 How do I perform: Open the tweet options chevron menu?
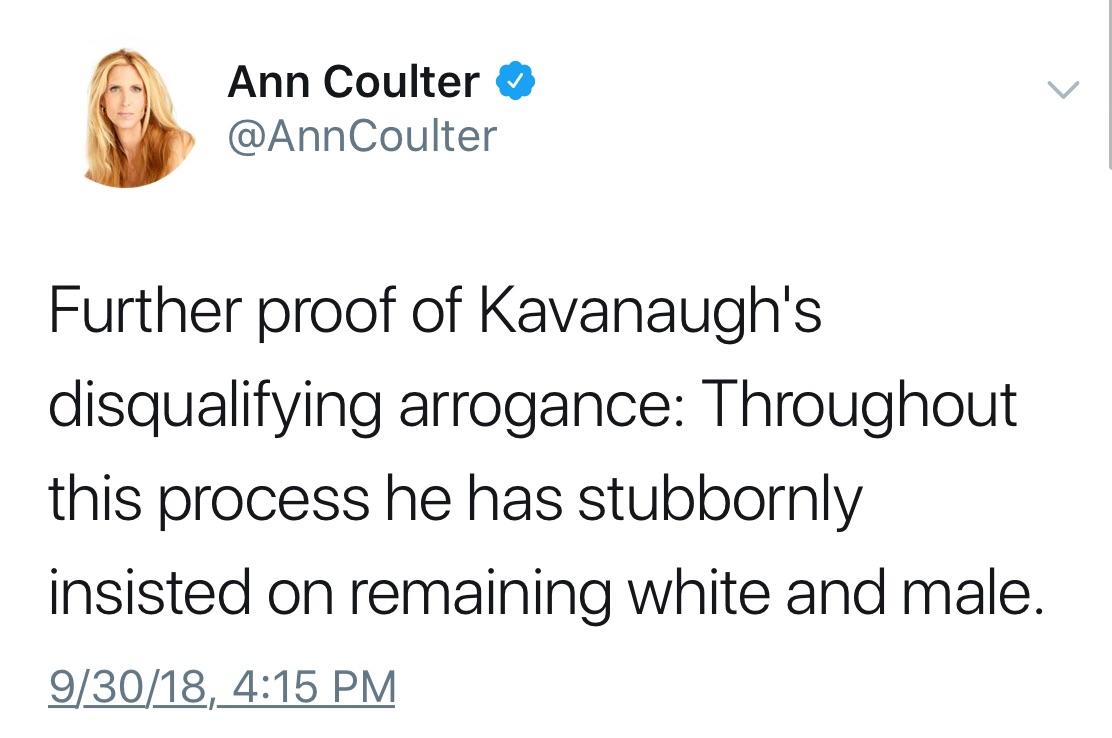pos(1063,90)
